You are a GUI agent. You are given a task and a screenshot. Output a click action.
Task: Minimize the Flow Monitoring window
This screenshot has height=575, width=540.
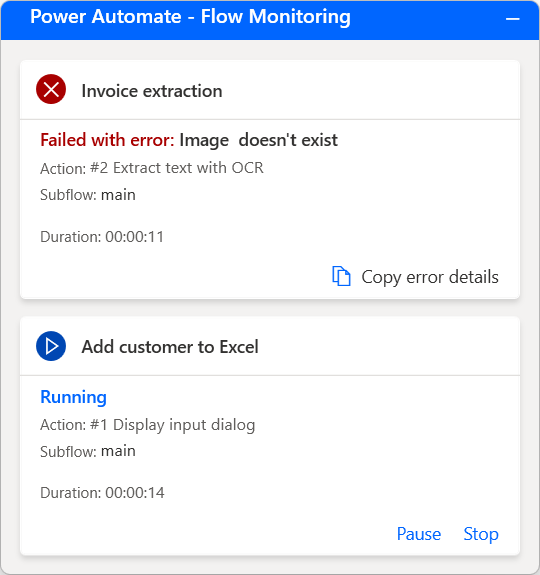pos(513,18)
